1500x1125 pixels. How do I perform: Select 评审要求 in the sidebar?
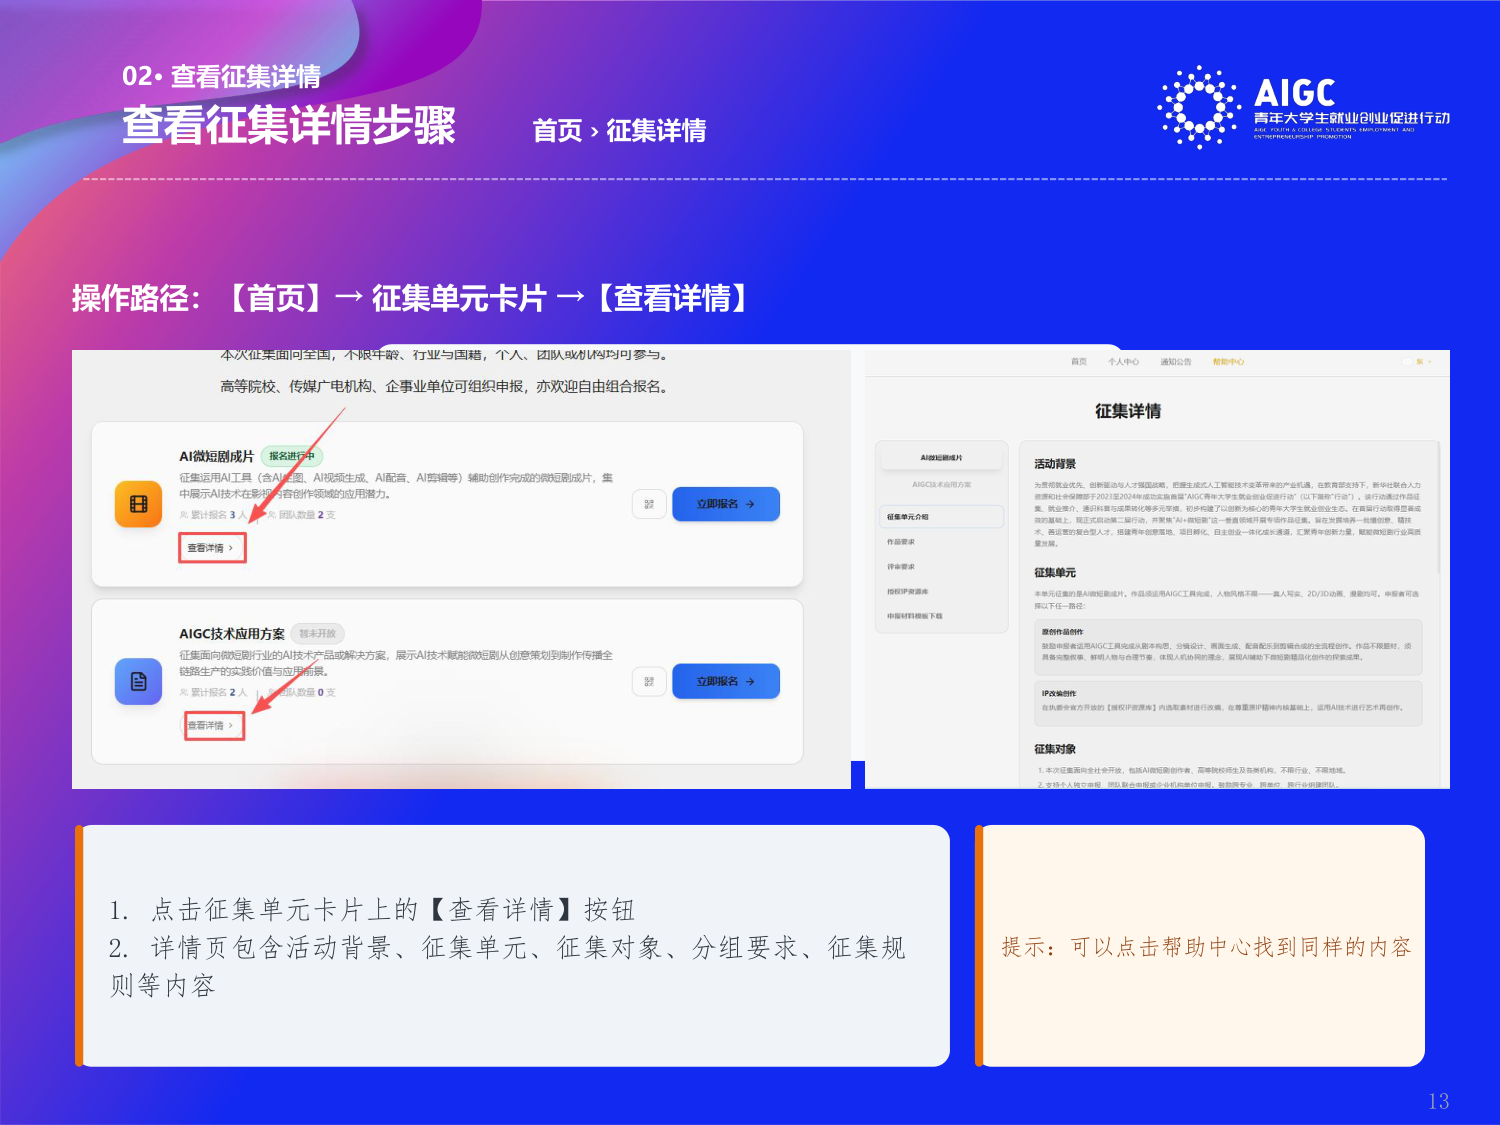point(901,567)
